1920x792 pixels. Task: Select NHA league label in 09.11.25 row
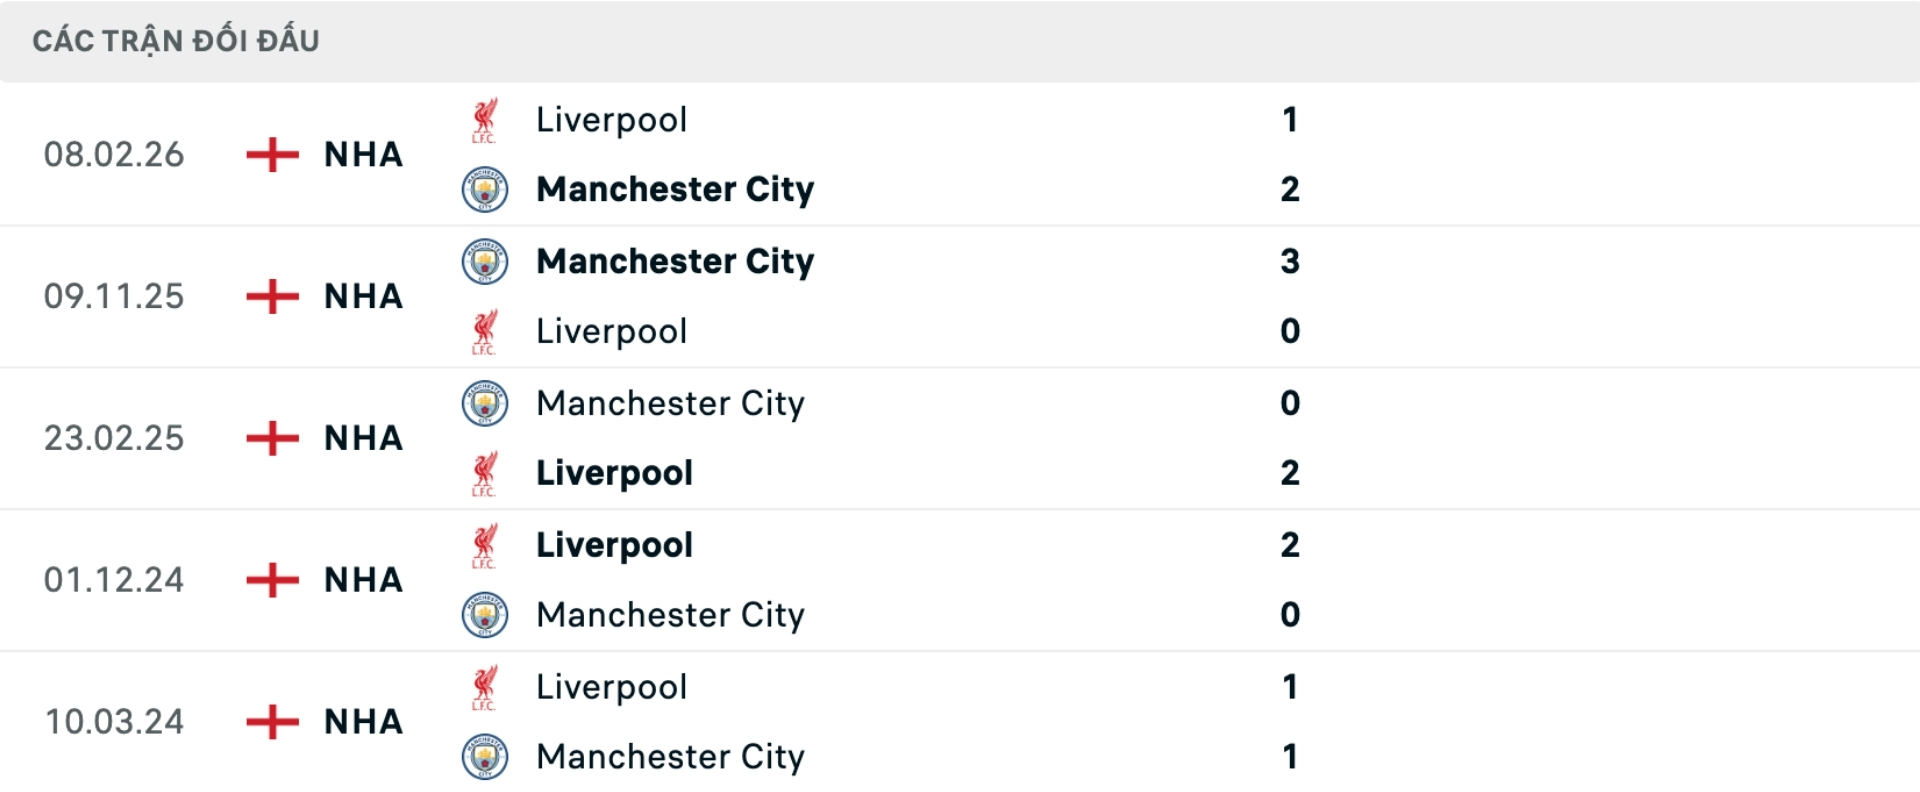tap(363, 297)
